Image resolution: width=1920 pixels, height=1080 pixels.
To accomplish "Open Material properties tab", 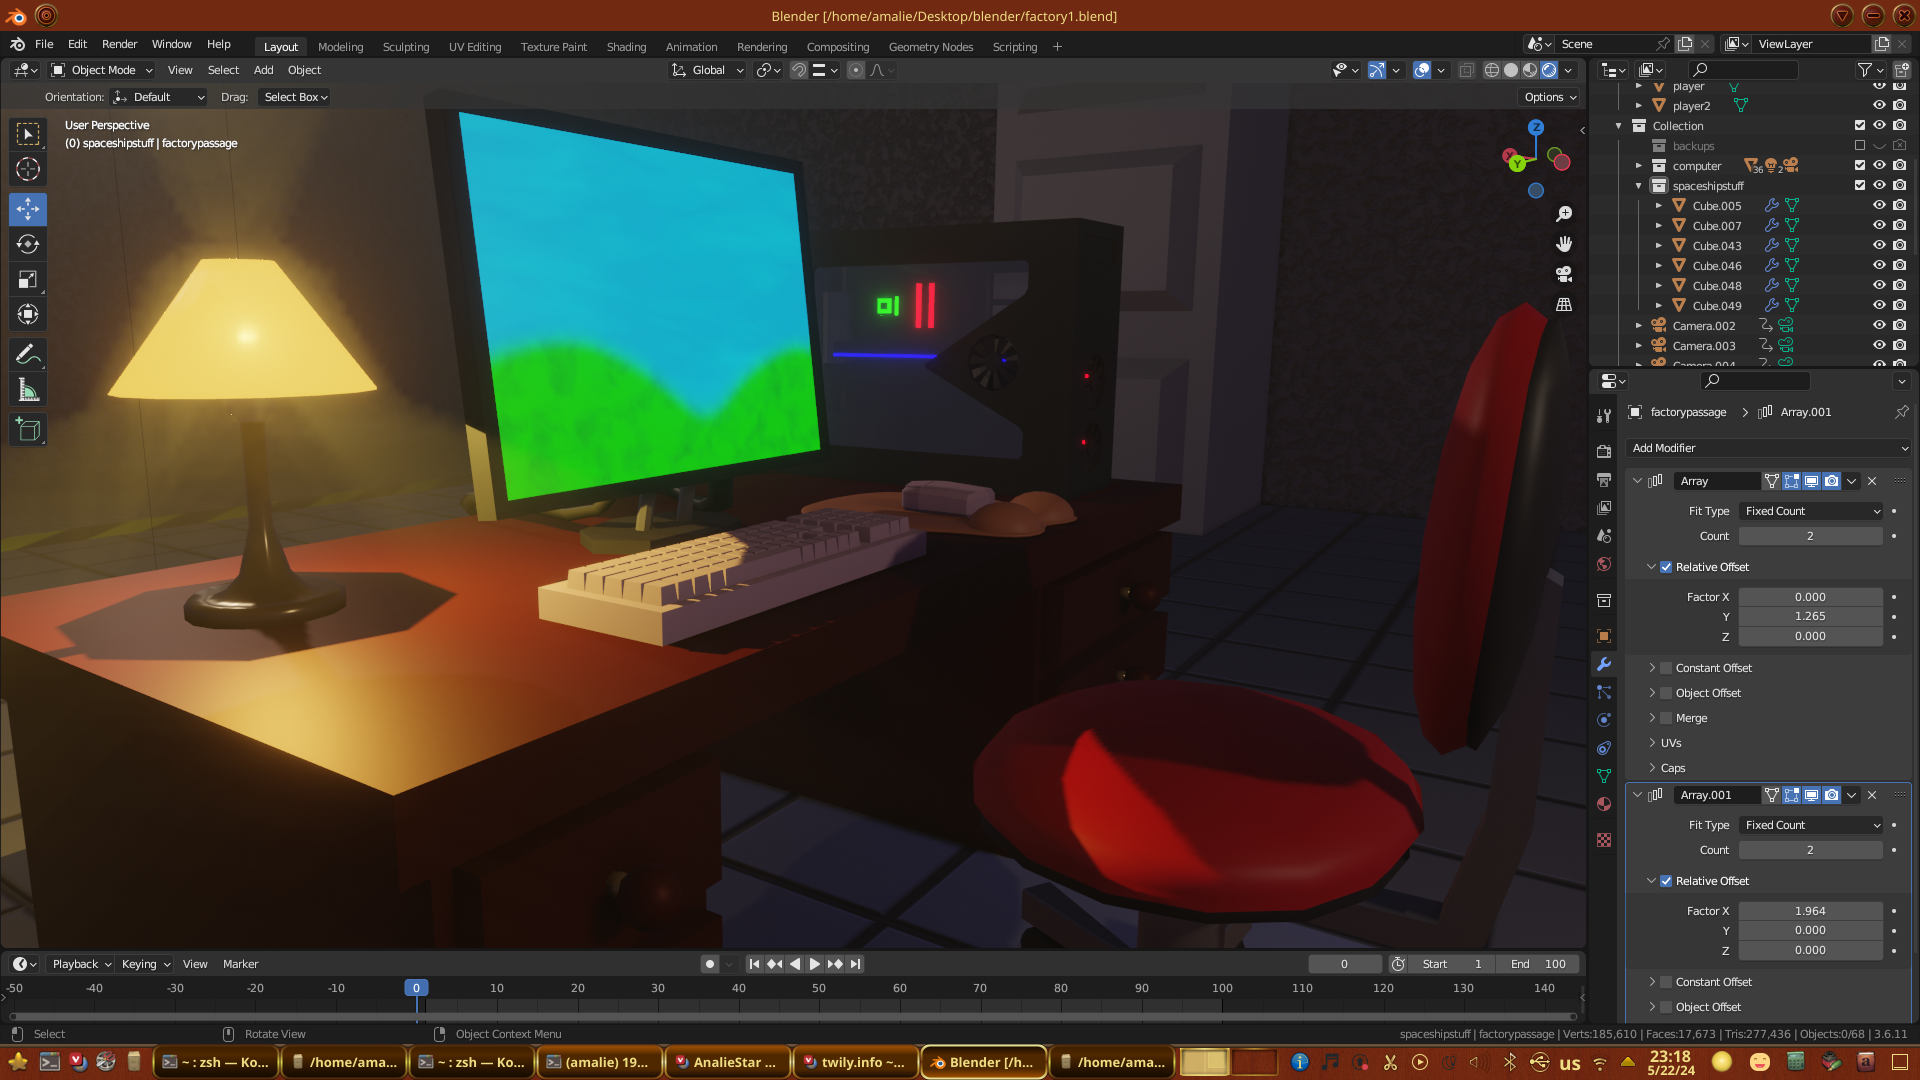I will pyautogui.click(x=1604, y=804).
